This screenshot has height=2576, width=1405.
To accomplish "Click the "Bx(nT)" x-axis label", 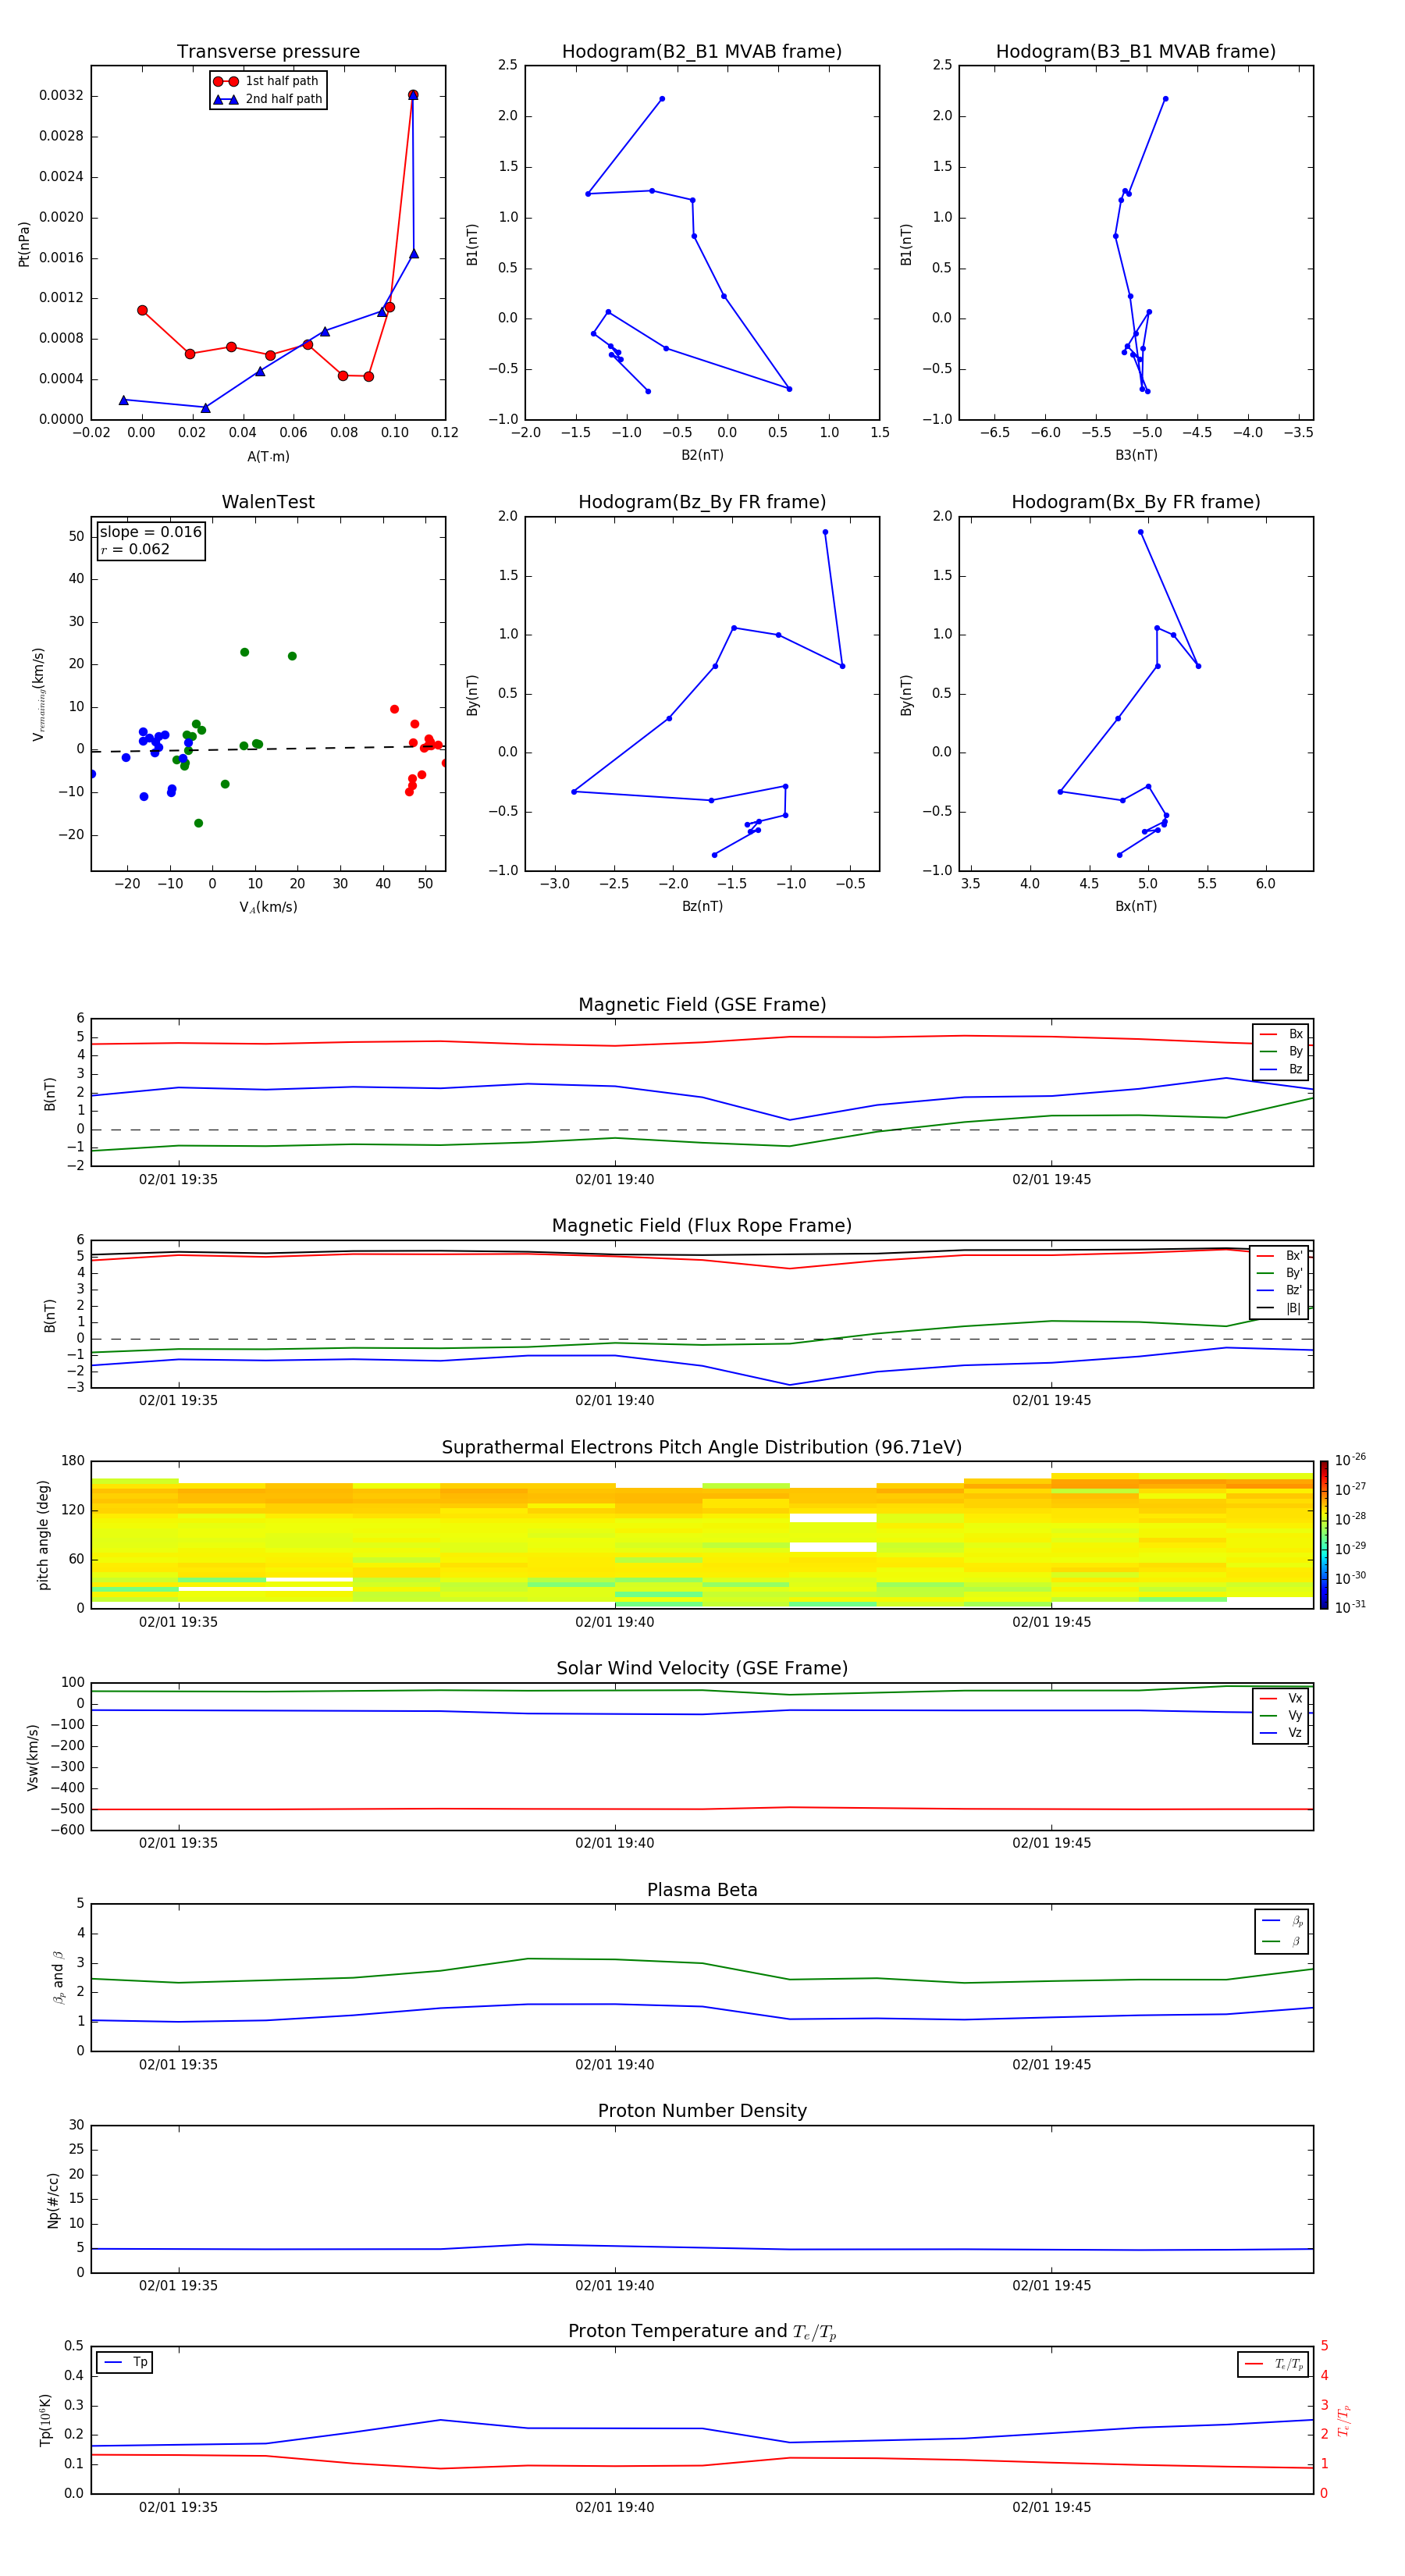I will 1136,906.
